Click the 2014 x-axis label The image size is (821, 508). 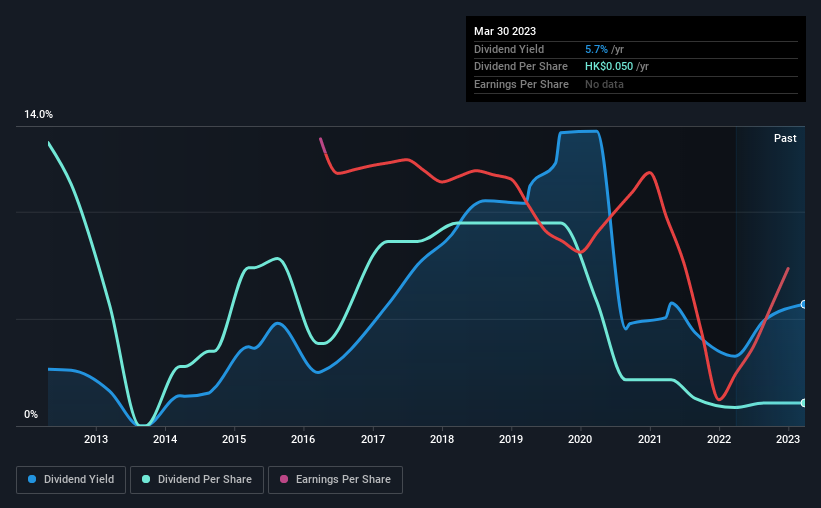point(165,439)
